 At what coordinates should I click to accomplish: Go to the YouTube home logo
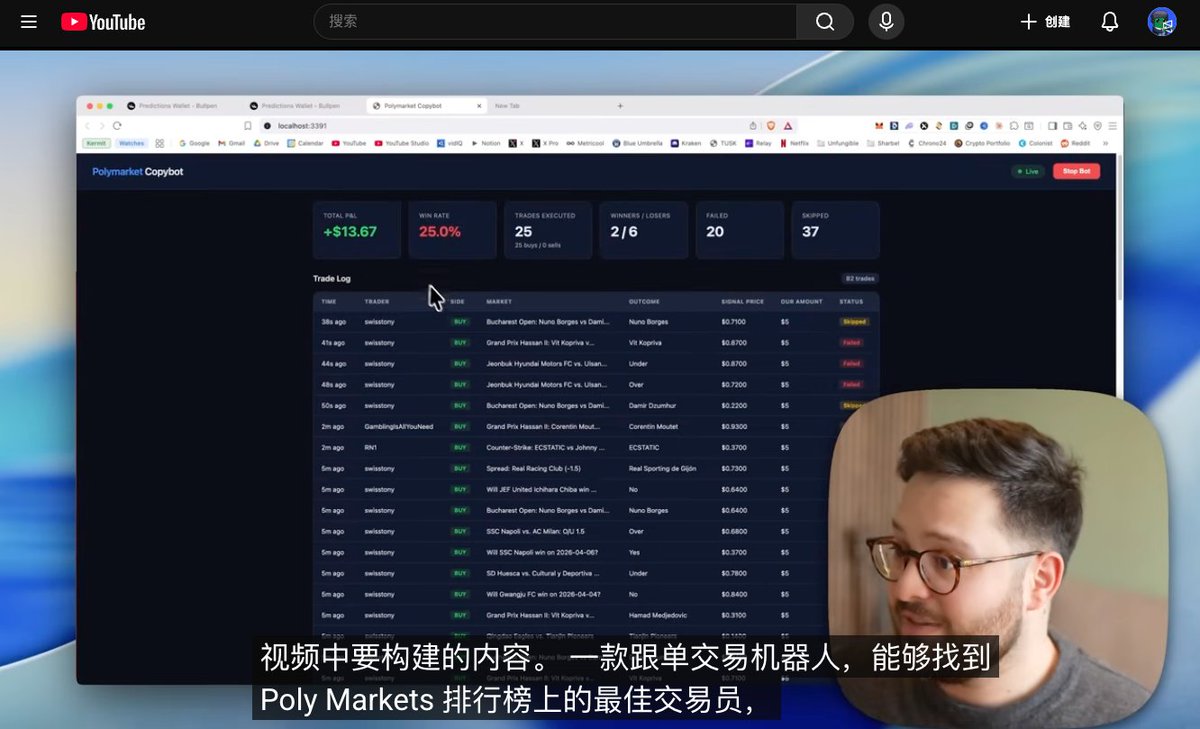(x=103, y=22)
